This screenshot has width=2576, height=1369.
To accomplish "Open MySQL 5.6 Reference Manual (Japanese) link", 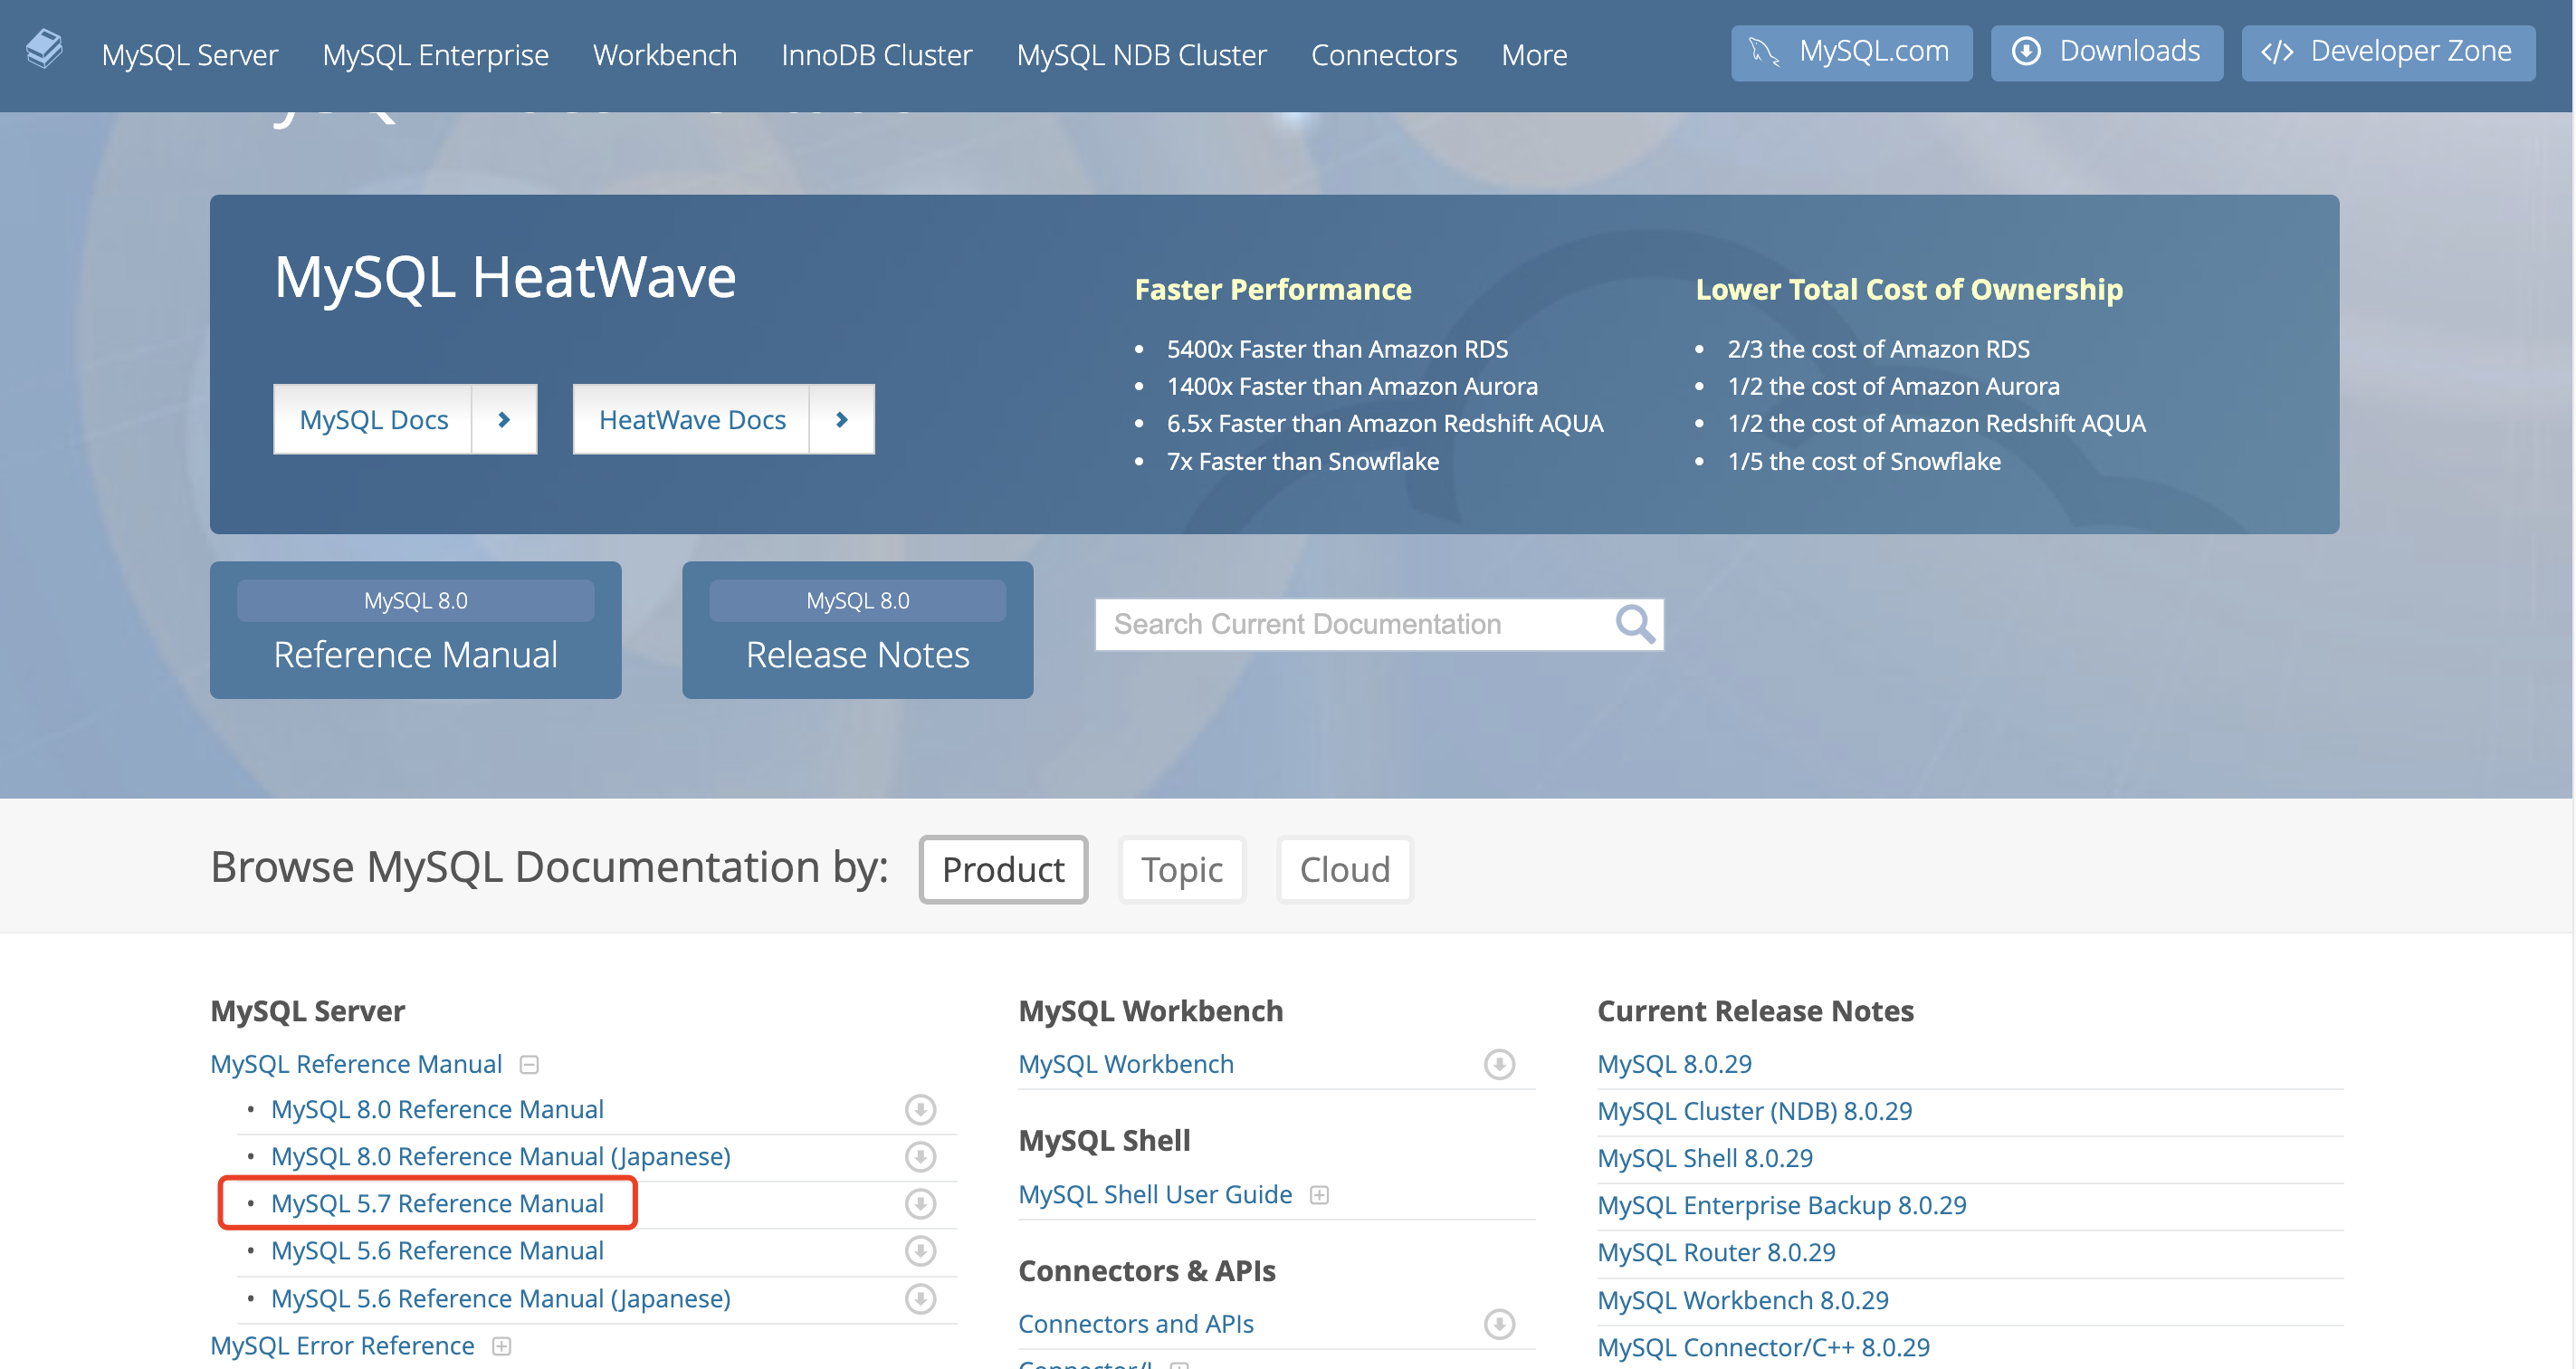I will tap(501, 1299).
